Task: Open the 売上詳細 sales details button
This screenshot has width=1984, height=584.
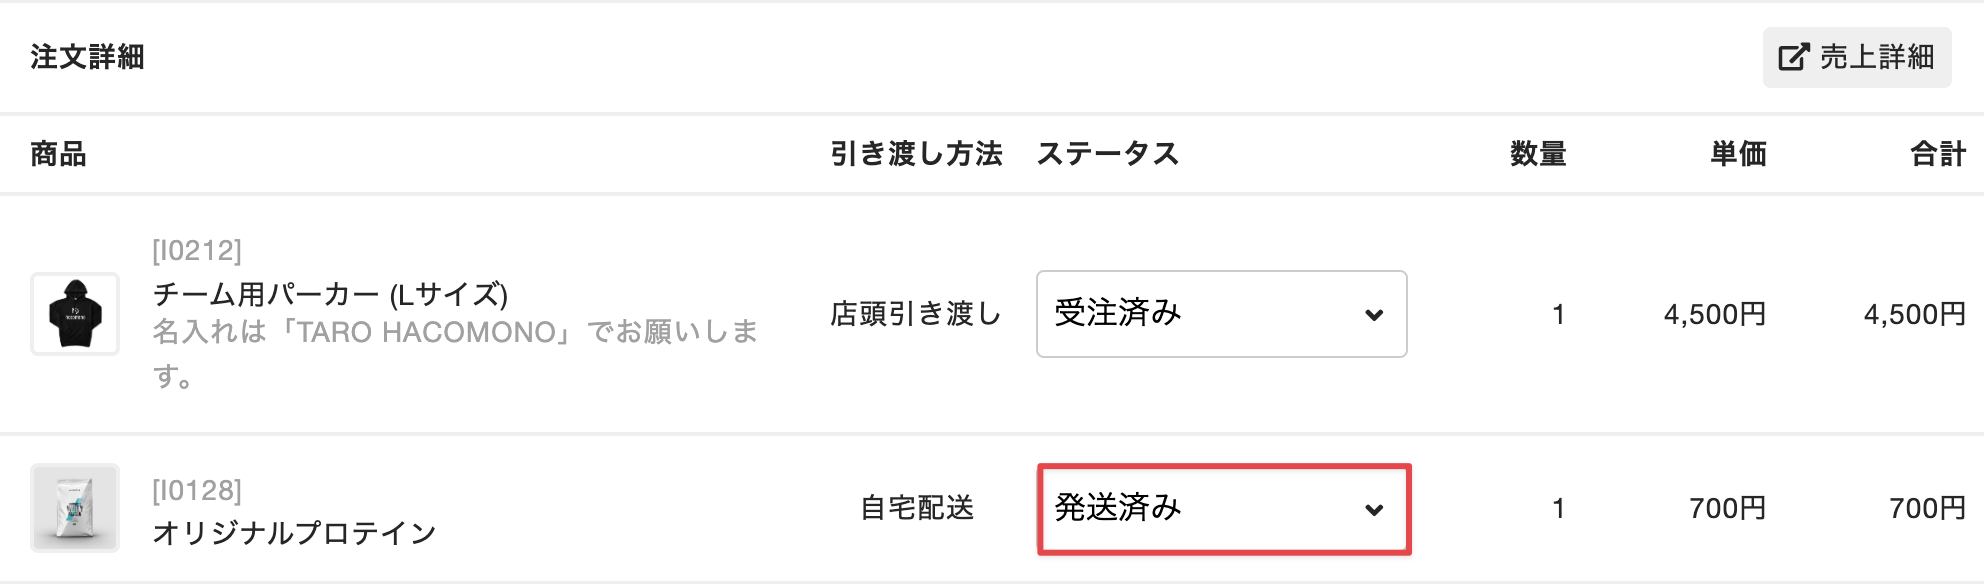Action: point(1856,57)
